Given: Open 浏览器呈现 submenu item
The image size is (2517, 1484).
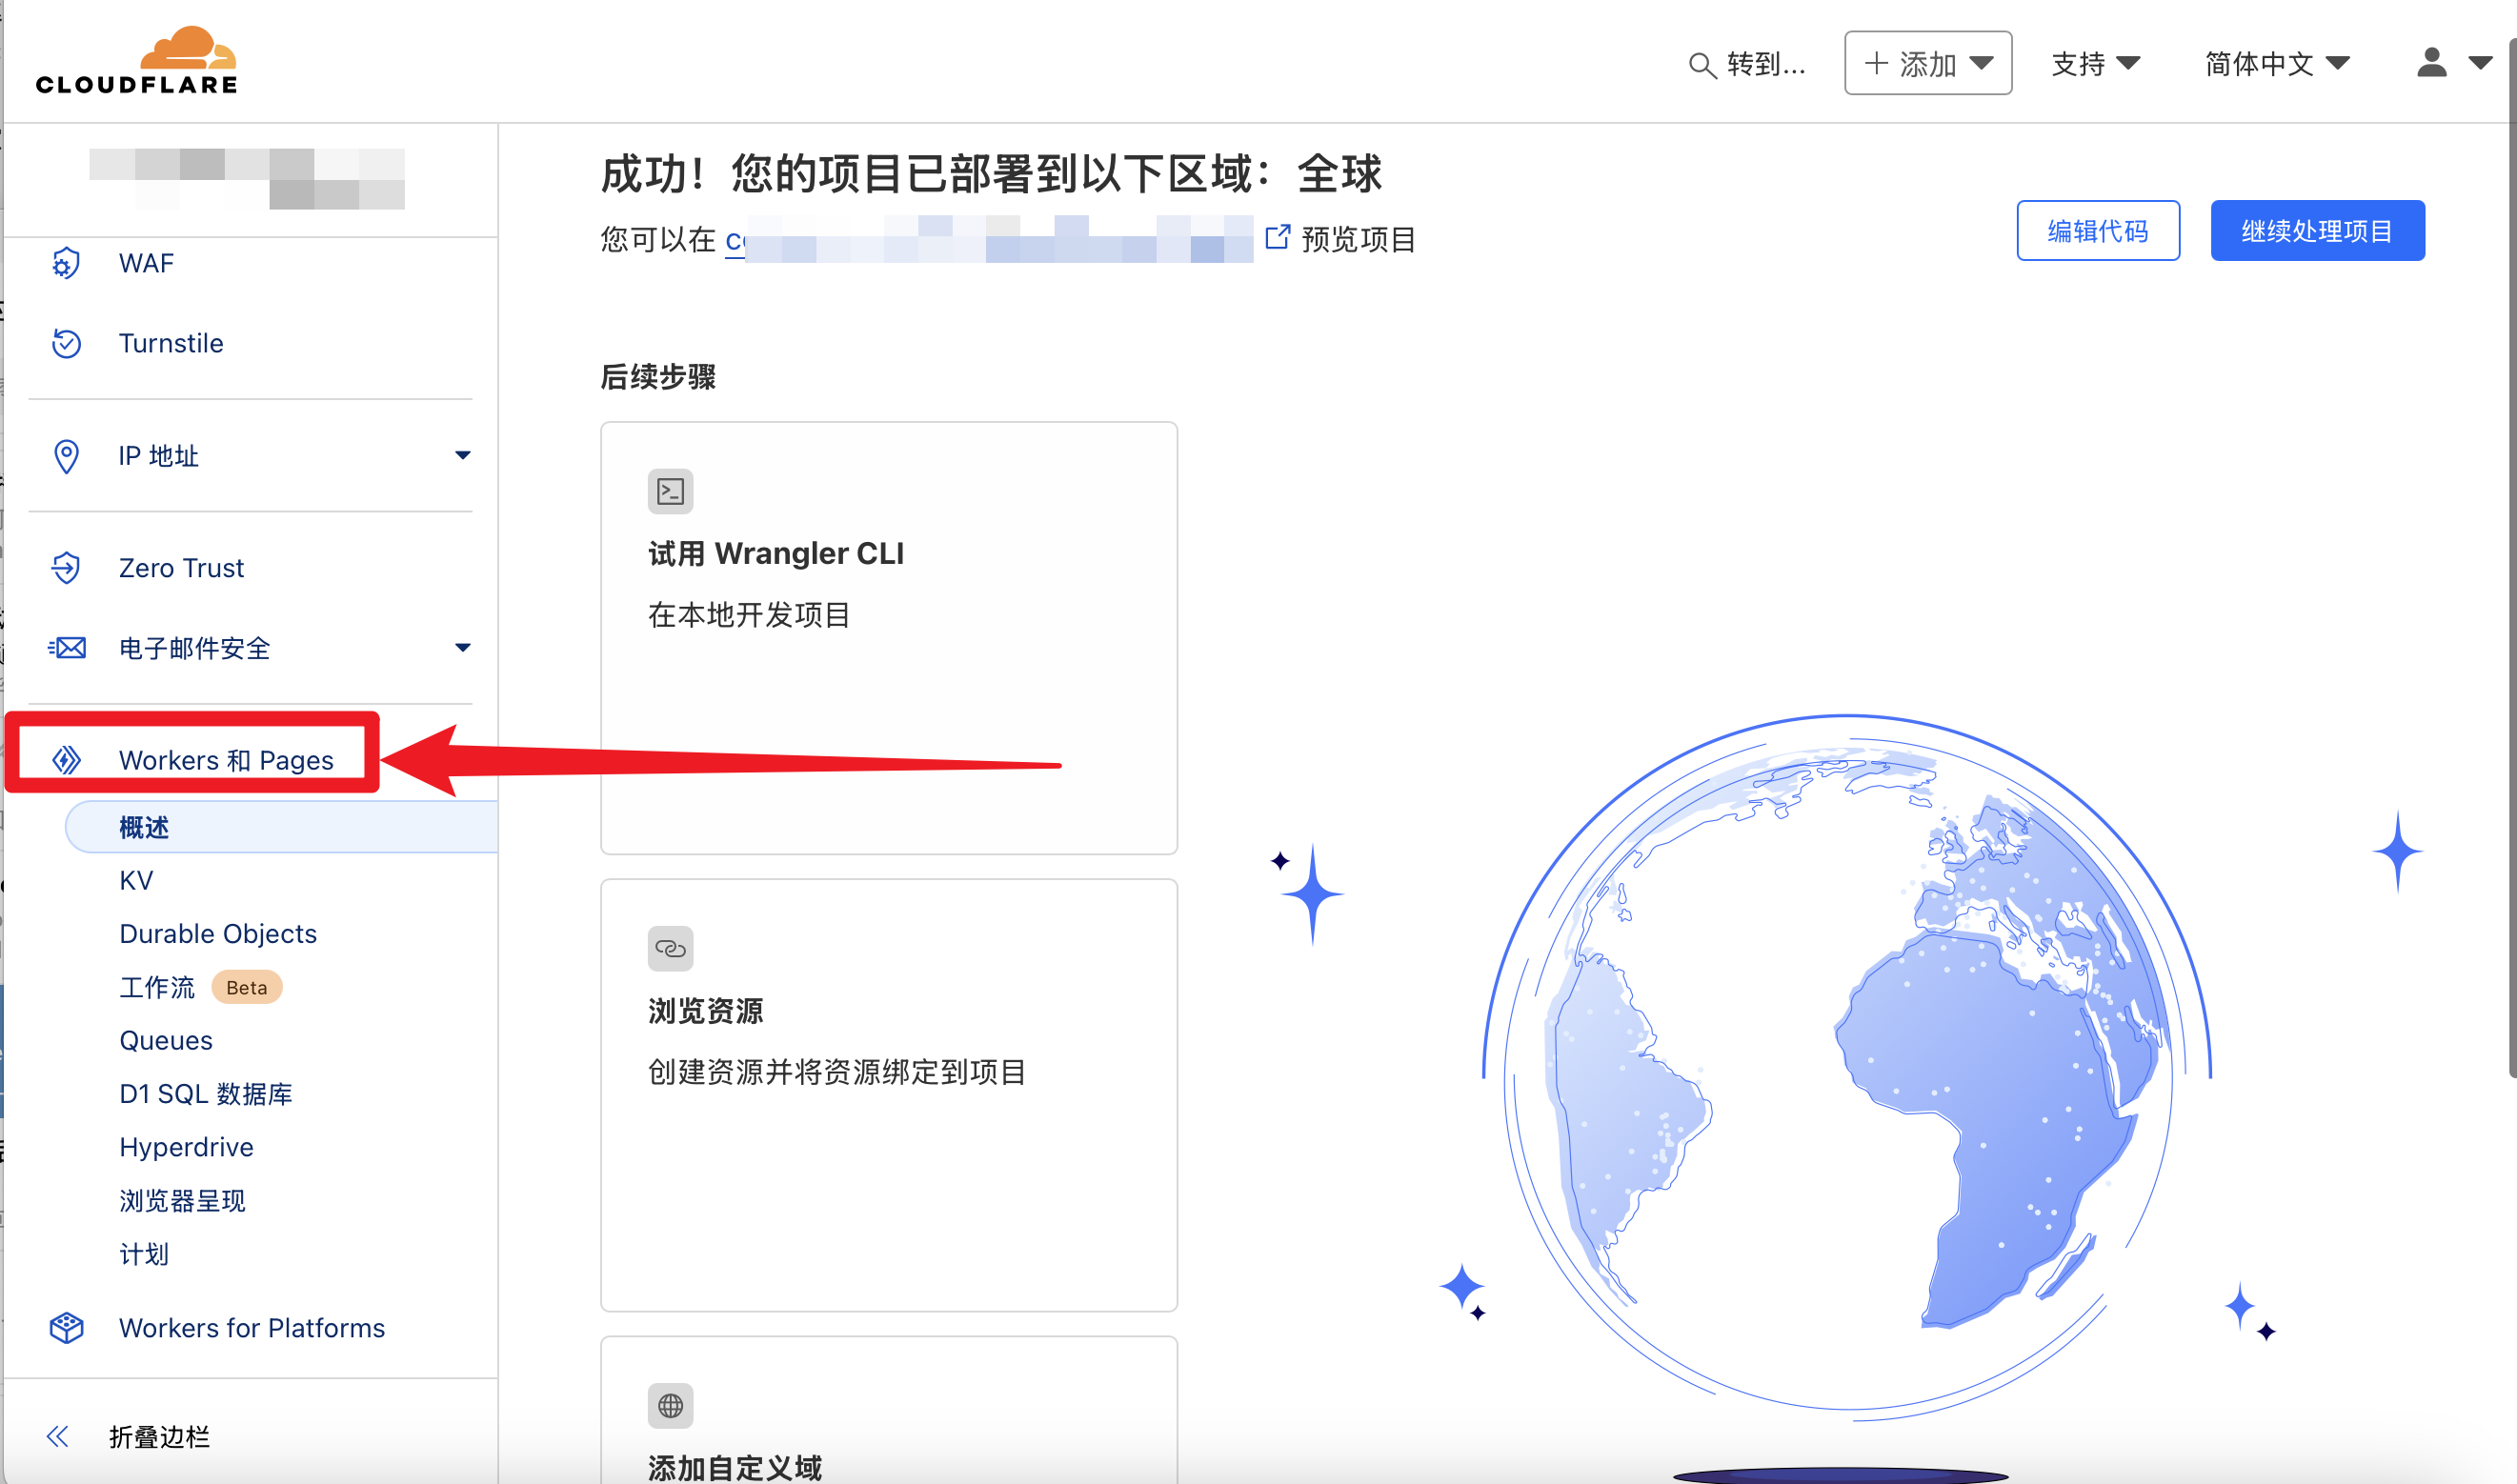Looking at the screenshot, I should (x=182, y=1200).
